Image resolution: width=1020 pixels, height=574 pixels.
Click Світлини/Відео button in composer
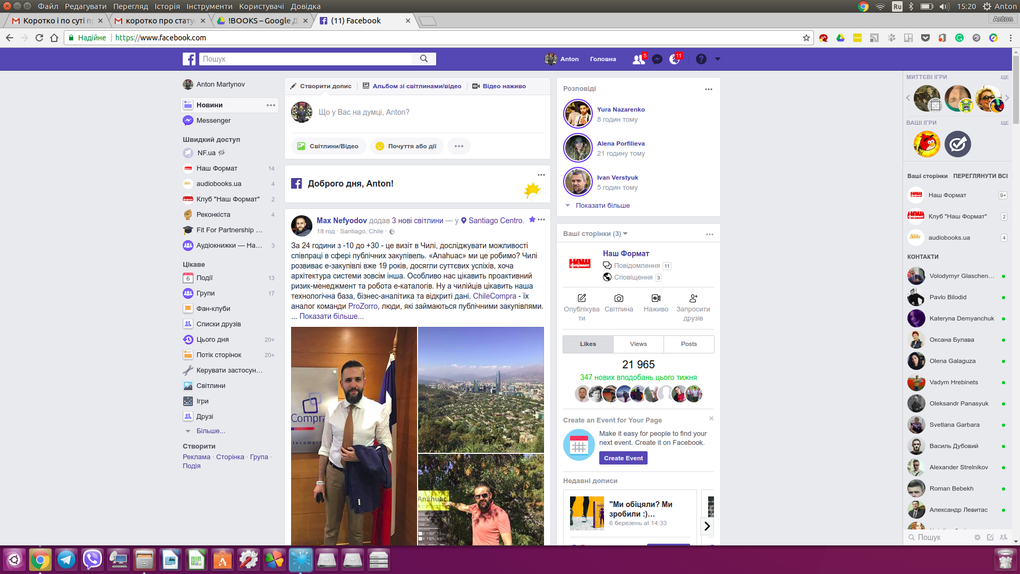click(x=328, y=146)
